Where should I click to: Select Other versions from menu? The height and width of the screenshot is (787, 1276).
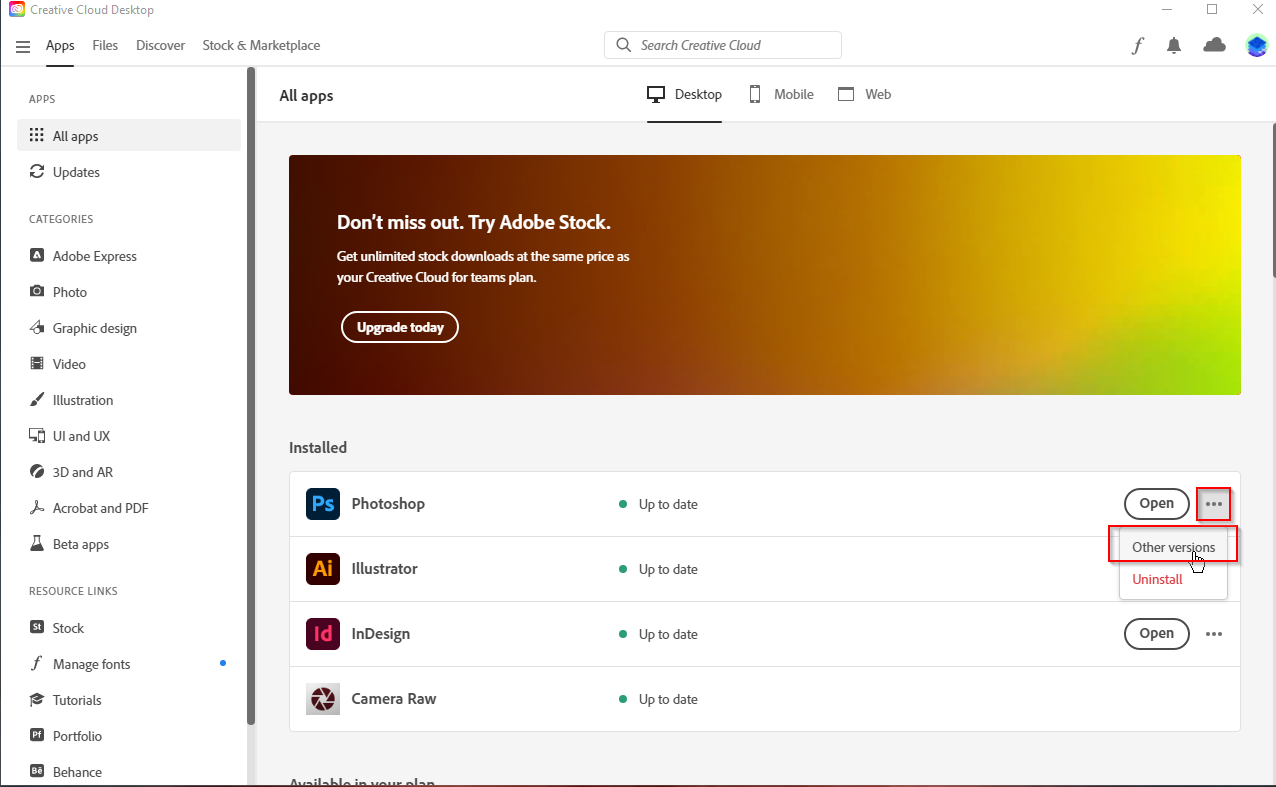[1173, 547]
